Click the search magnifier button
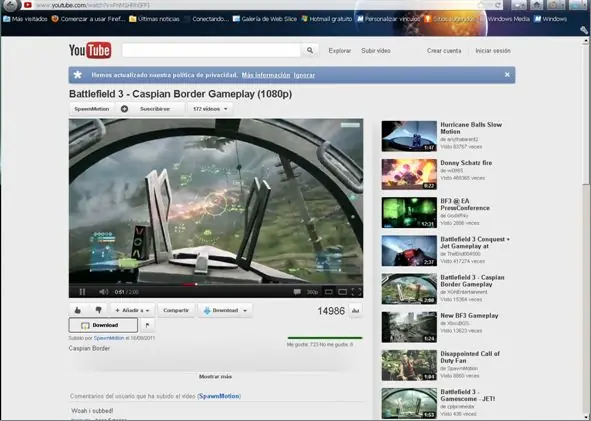Image resolution: width=591 pixels, height=421 pixels. click(310, 50)
